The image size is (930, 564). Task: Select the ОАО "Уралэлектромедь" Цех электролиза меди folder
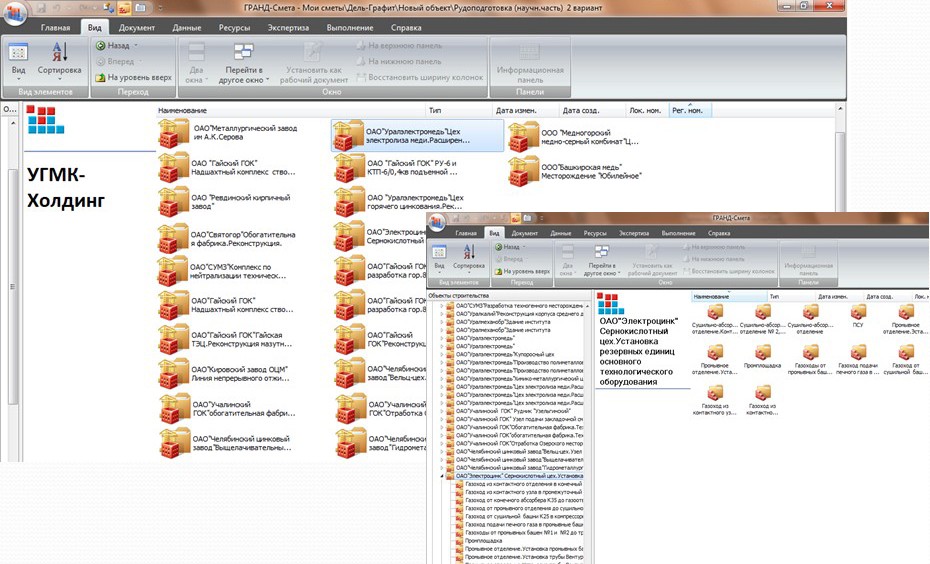pyautogui.click(x=349, y=135)
